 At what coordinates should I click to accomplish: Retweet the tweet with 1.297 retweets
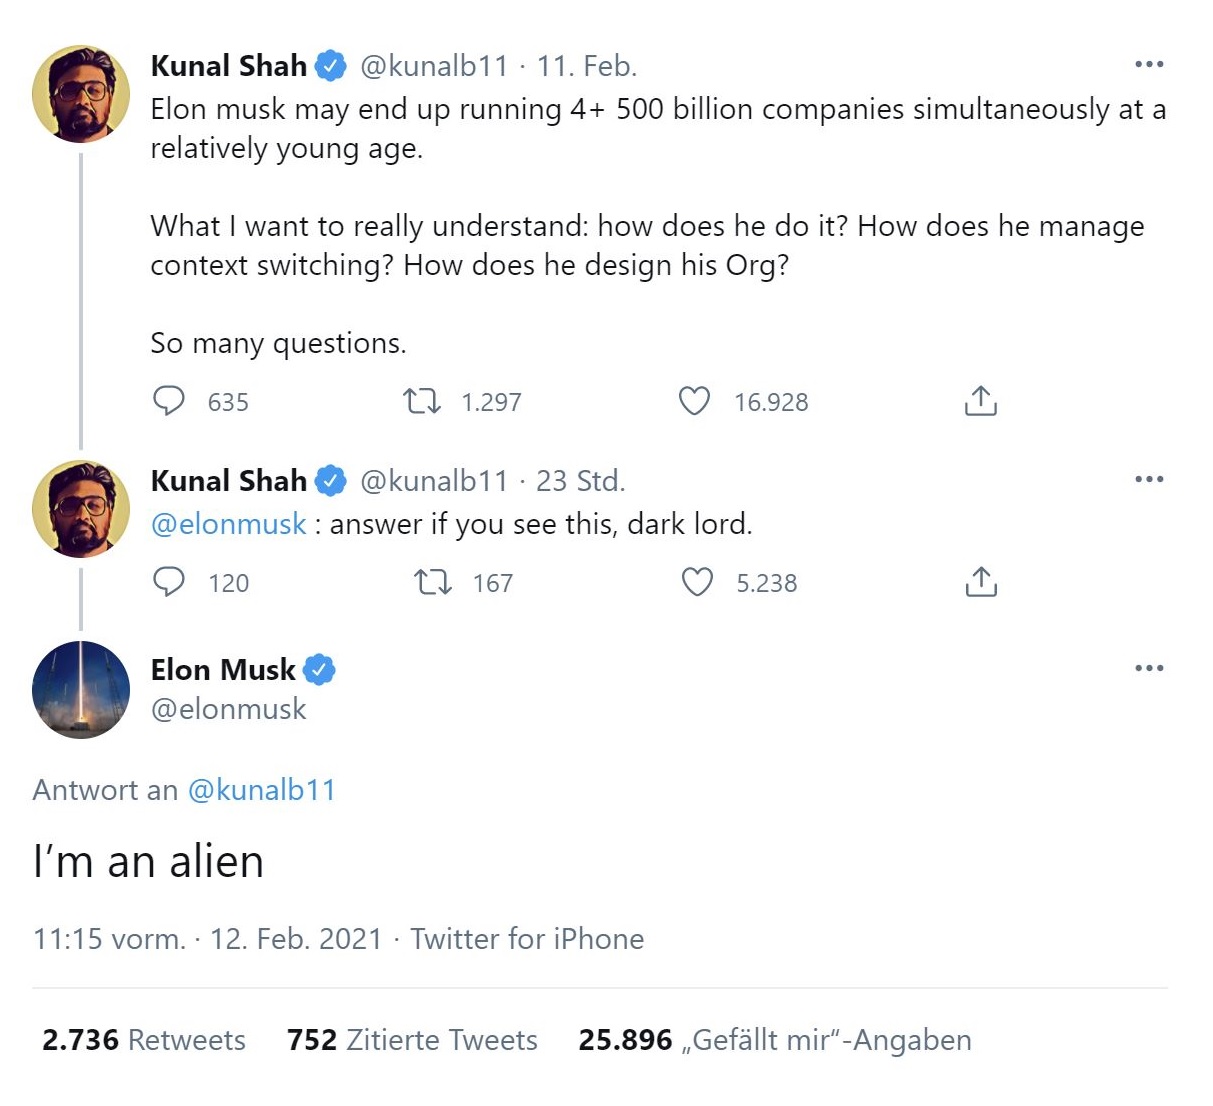click(x=421, y=402)
